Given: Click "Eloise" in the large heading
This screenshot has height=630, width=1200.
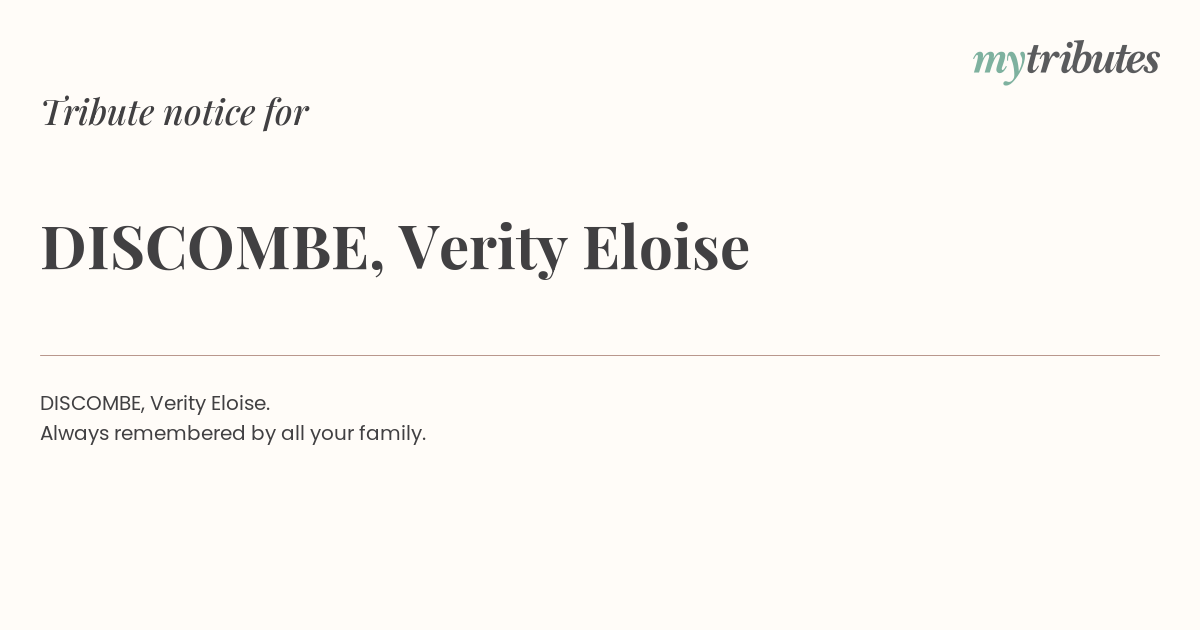Looking at the screenshot, I should click(x=665, y=247).
